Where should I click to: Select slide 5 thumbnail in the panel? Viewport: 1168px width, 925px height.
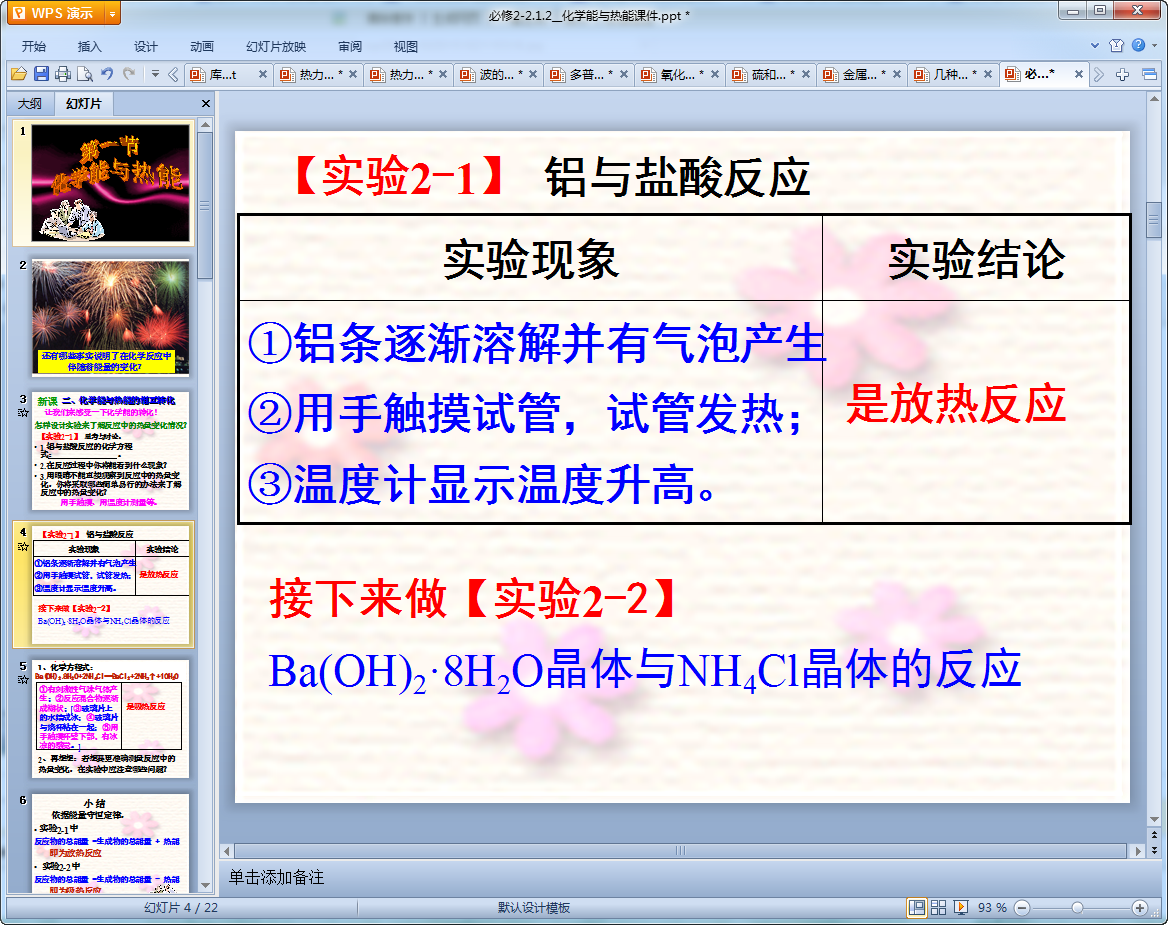point(110,718)
